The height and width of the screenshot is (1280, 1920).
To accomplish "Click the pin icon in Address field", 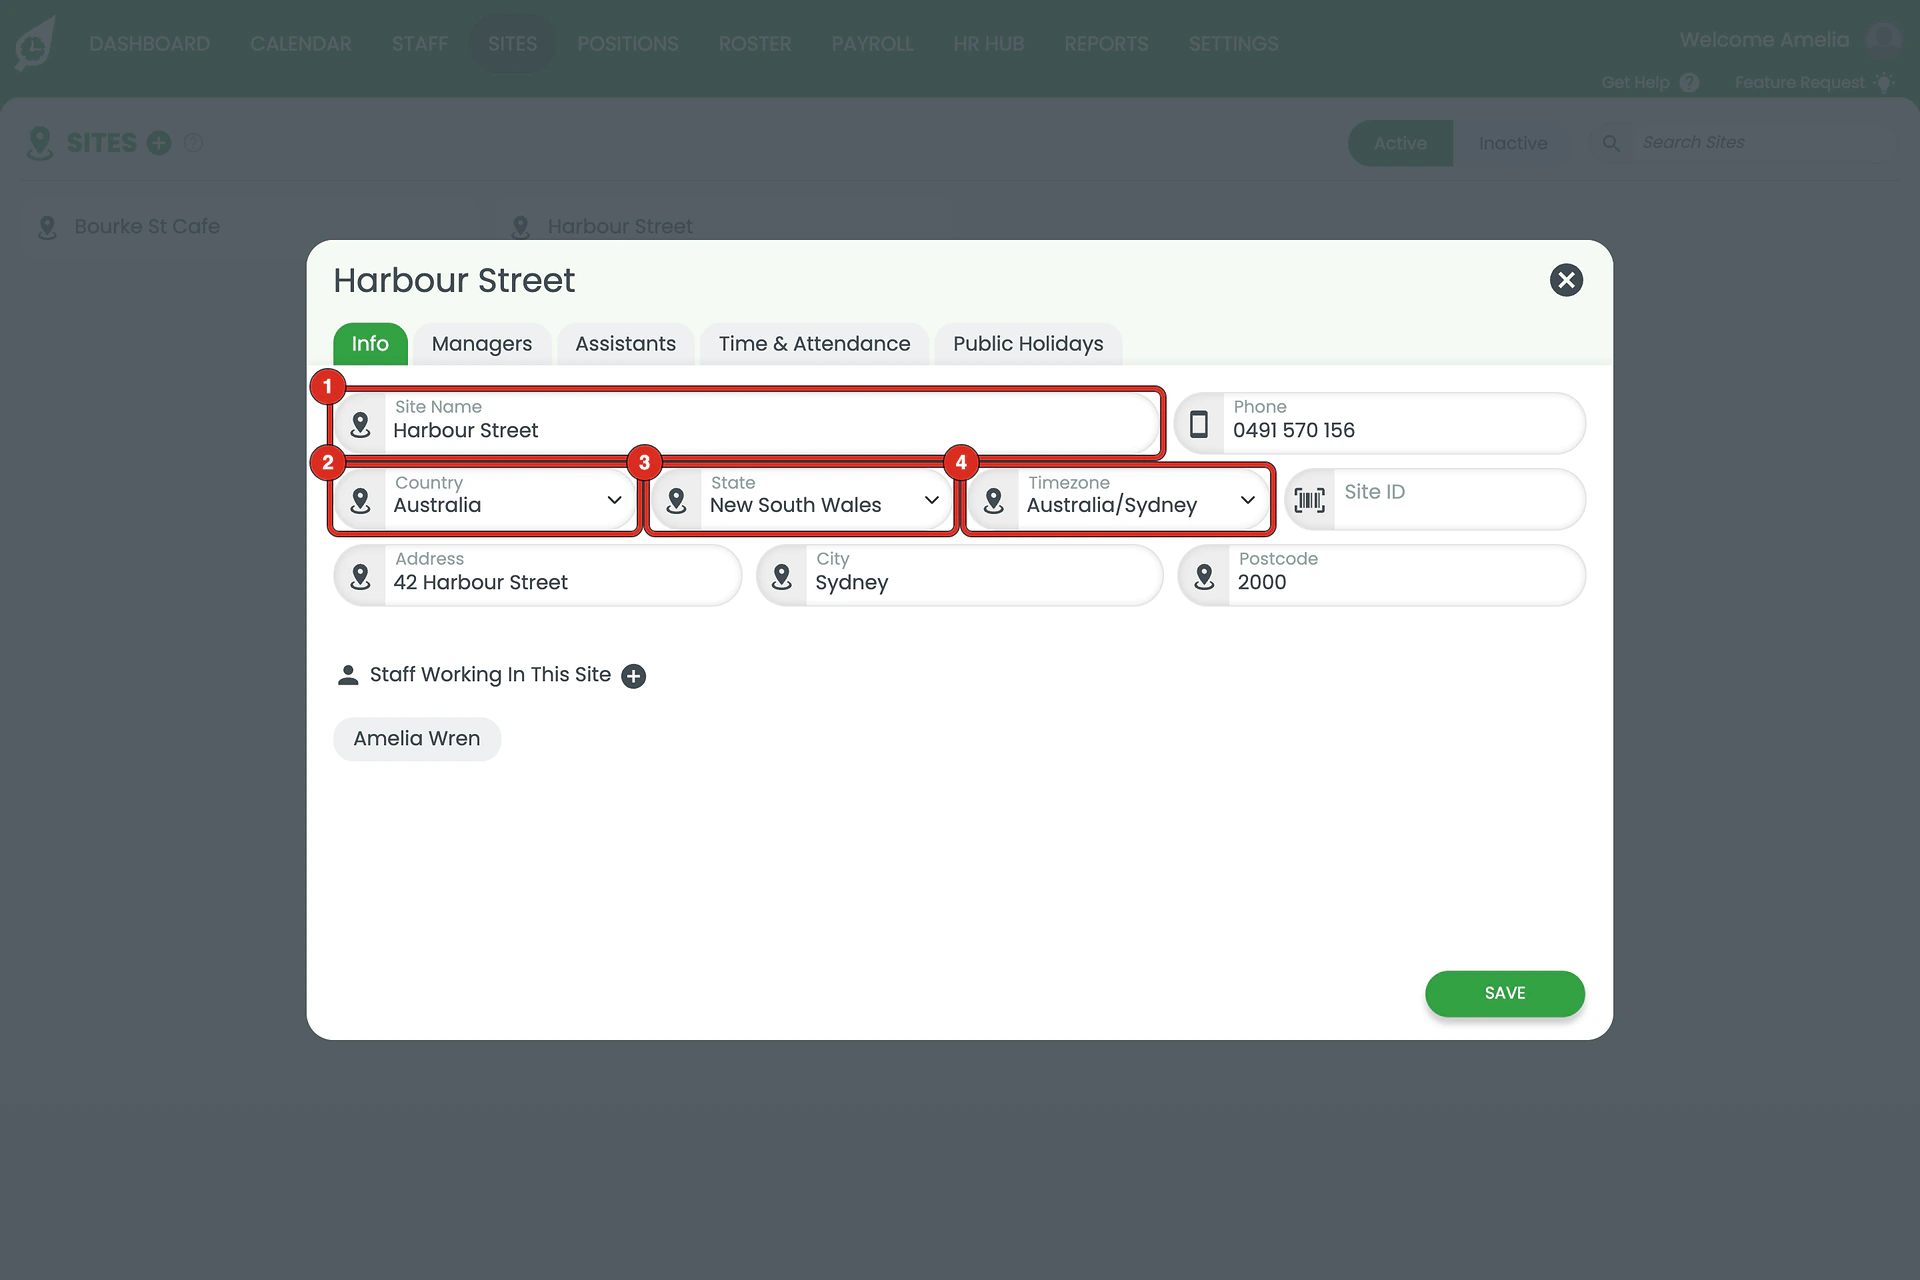I will (361, 576).
